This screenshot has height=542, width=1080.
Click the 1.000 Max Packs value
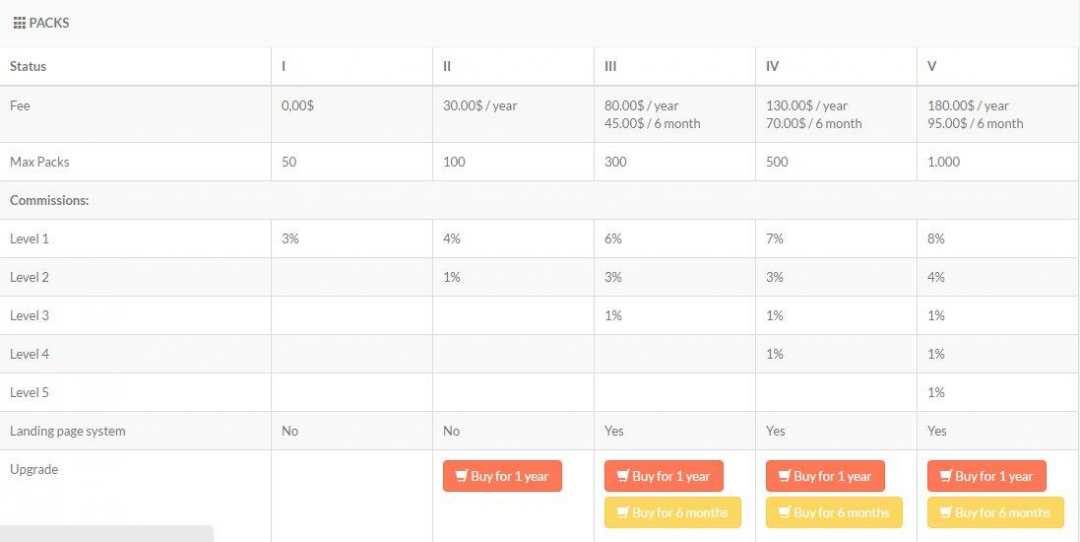coord(944,162)
